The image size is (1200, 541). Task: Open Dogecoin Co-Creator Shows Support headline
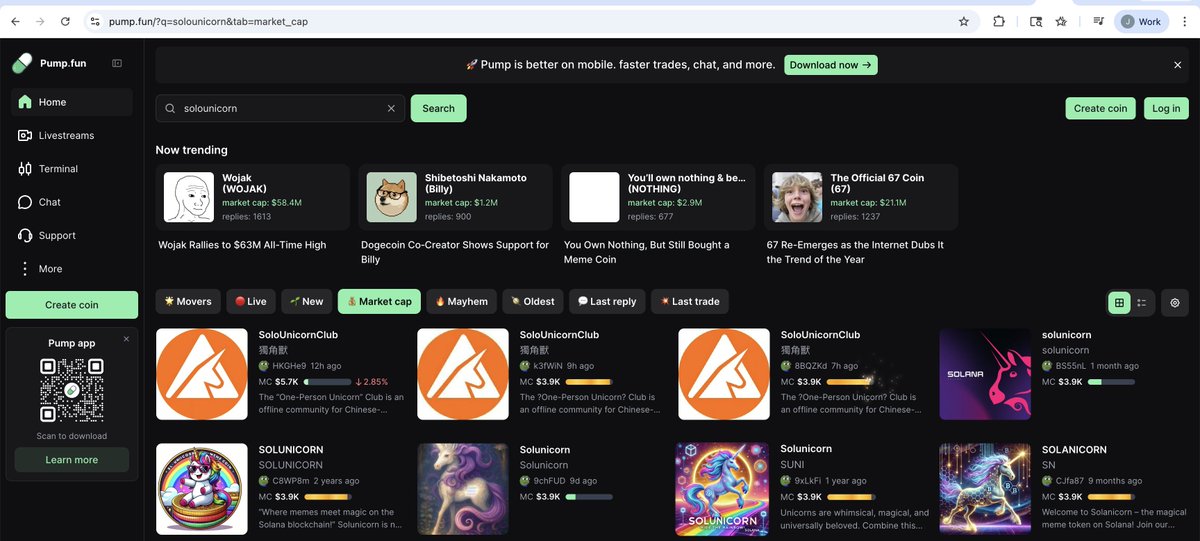(x=455, y=252)
